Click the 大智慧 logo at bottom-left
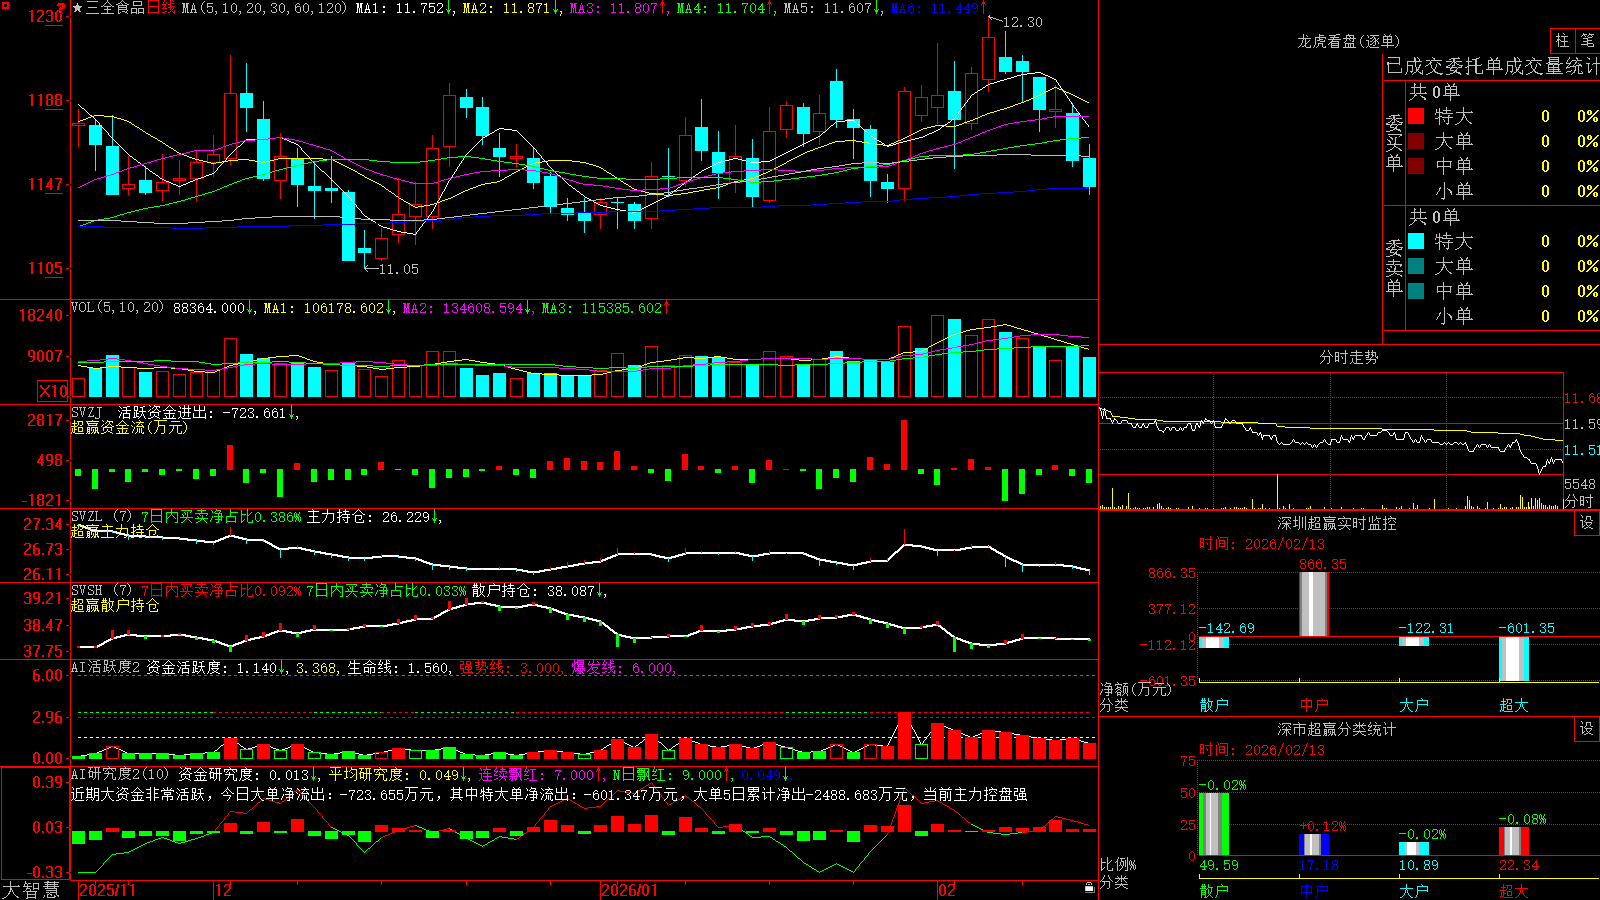1600x900 pixels. point(31,890)
